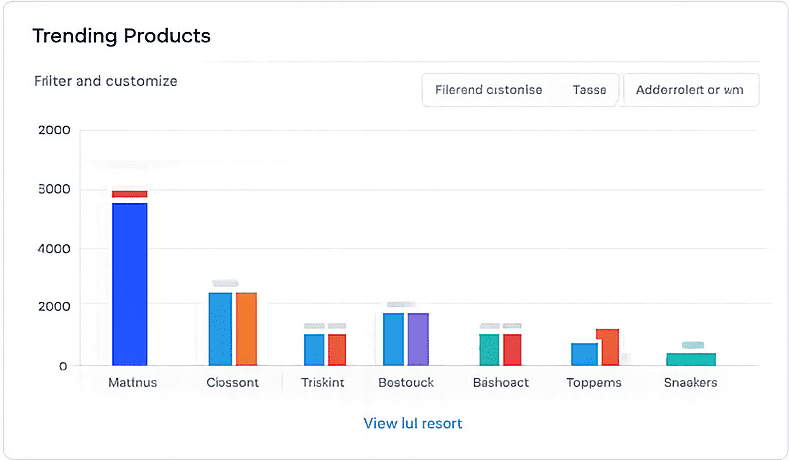789x460 pixels.
Task: Select the orange-red Toppems bar
Action: click(609, 347)
